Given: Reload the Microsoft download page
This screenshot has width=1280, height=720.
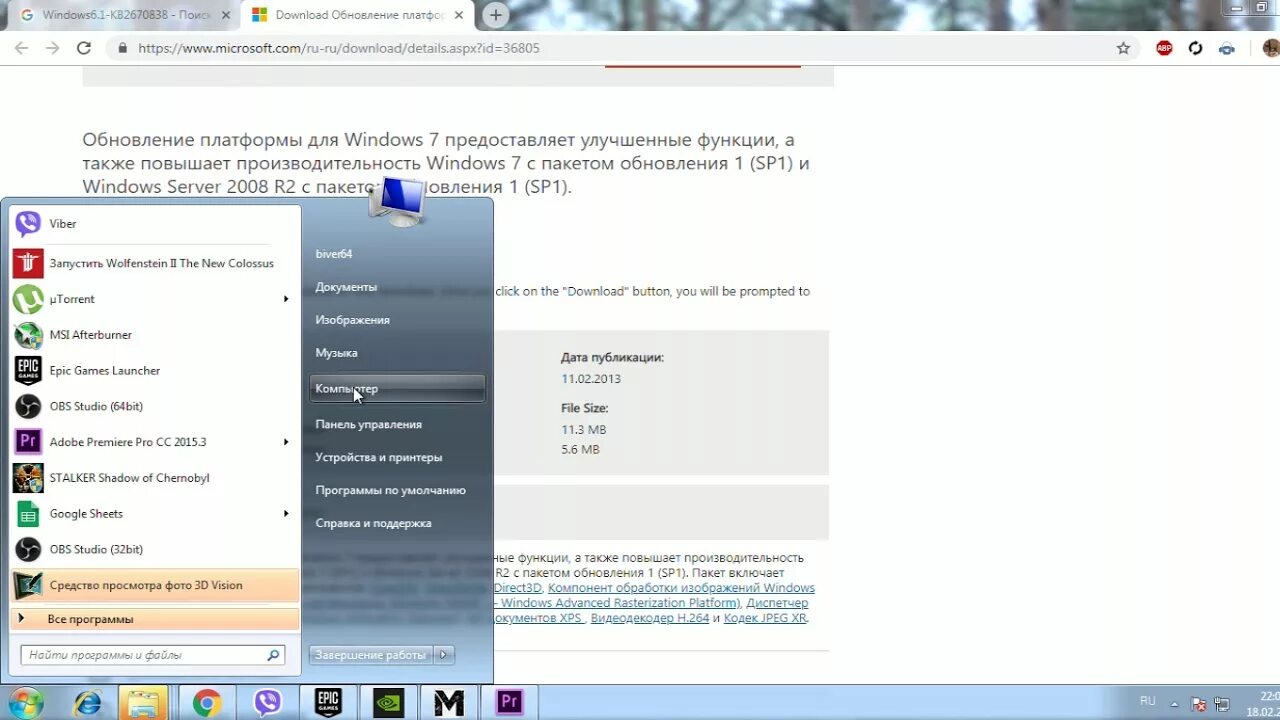Looking at the screenshot, I should 84,48.
